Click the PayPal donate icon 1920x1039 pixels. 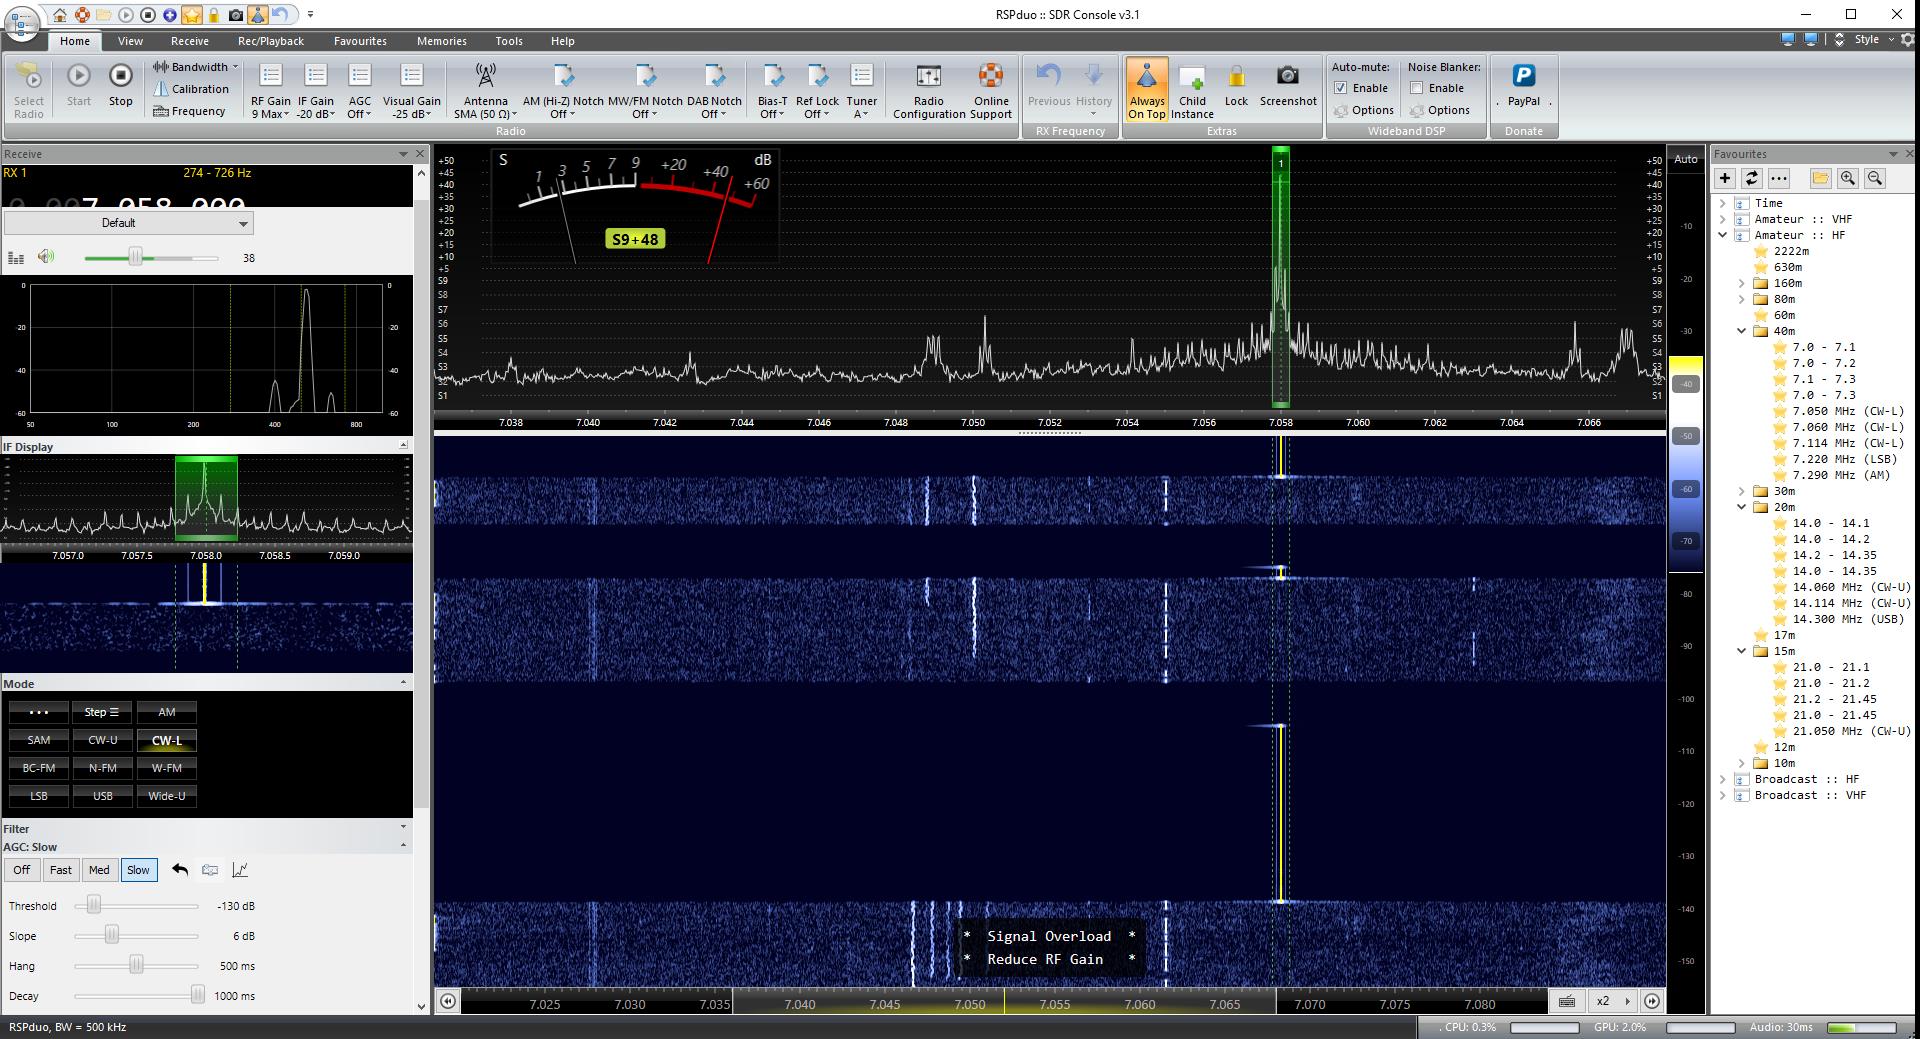coord(1523,77)
